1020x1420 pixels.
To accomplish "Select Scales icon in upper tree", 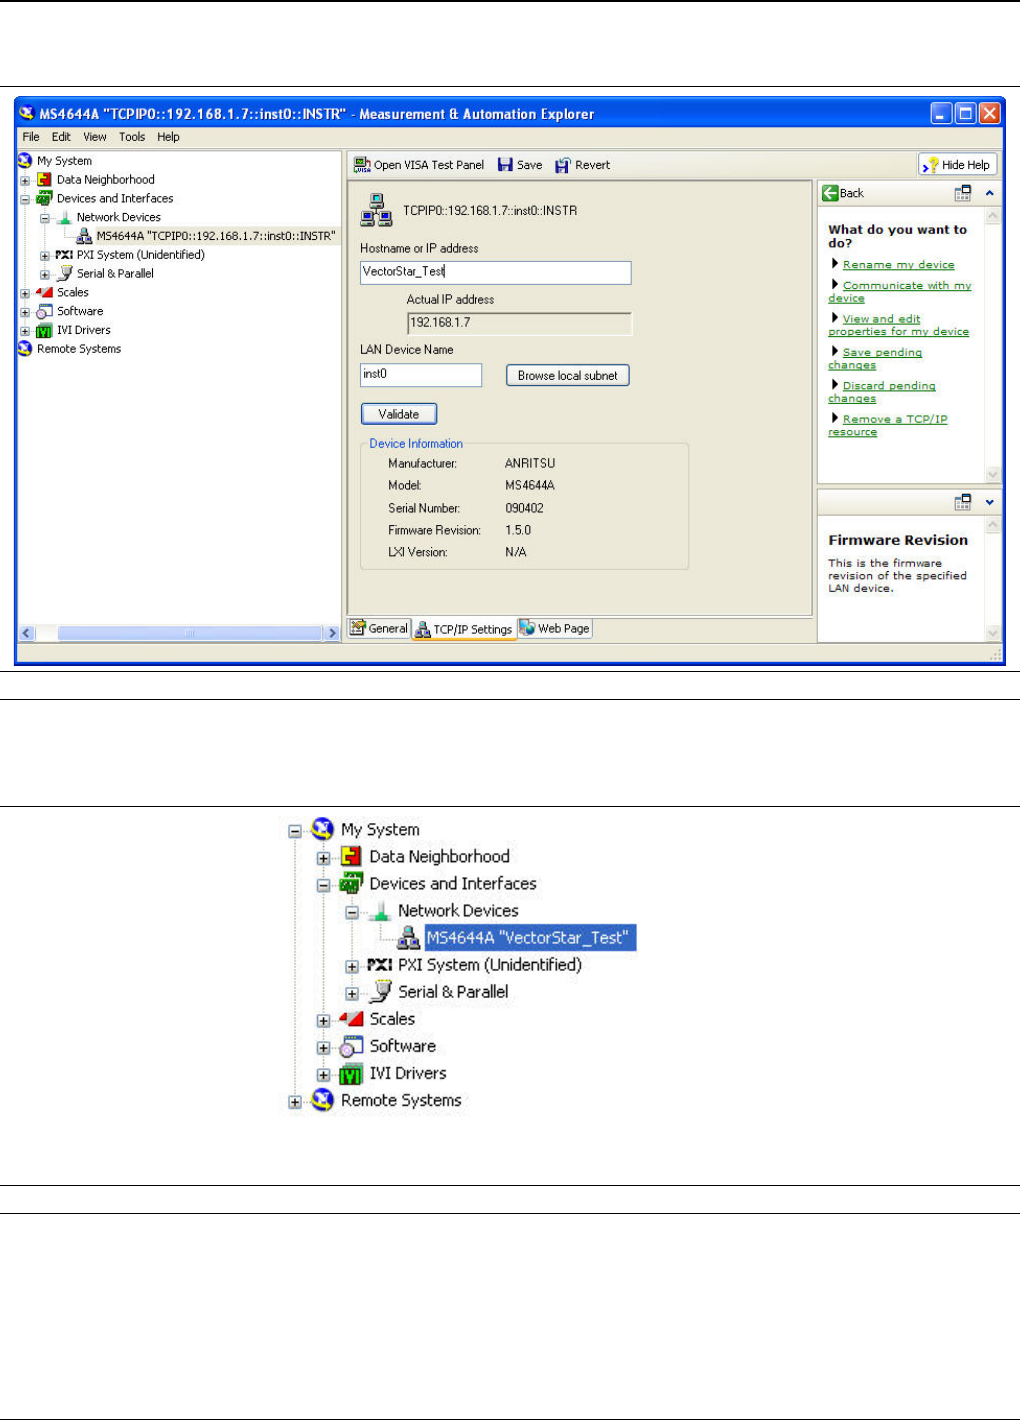I will (44, 292).
